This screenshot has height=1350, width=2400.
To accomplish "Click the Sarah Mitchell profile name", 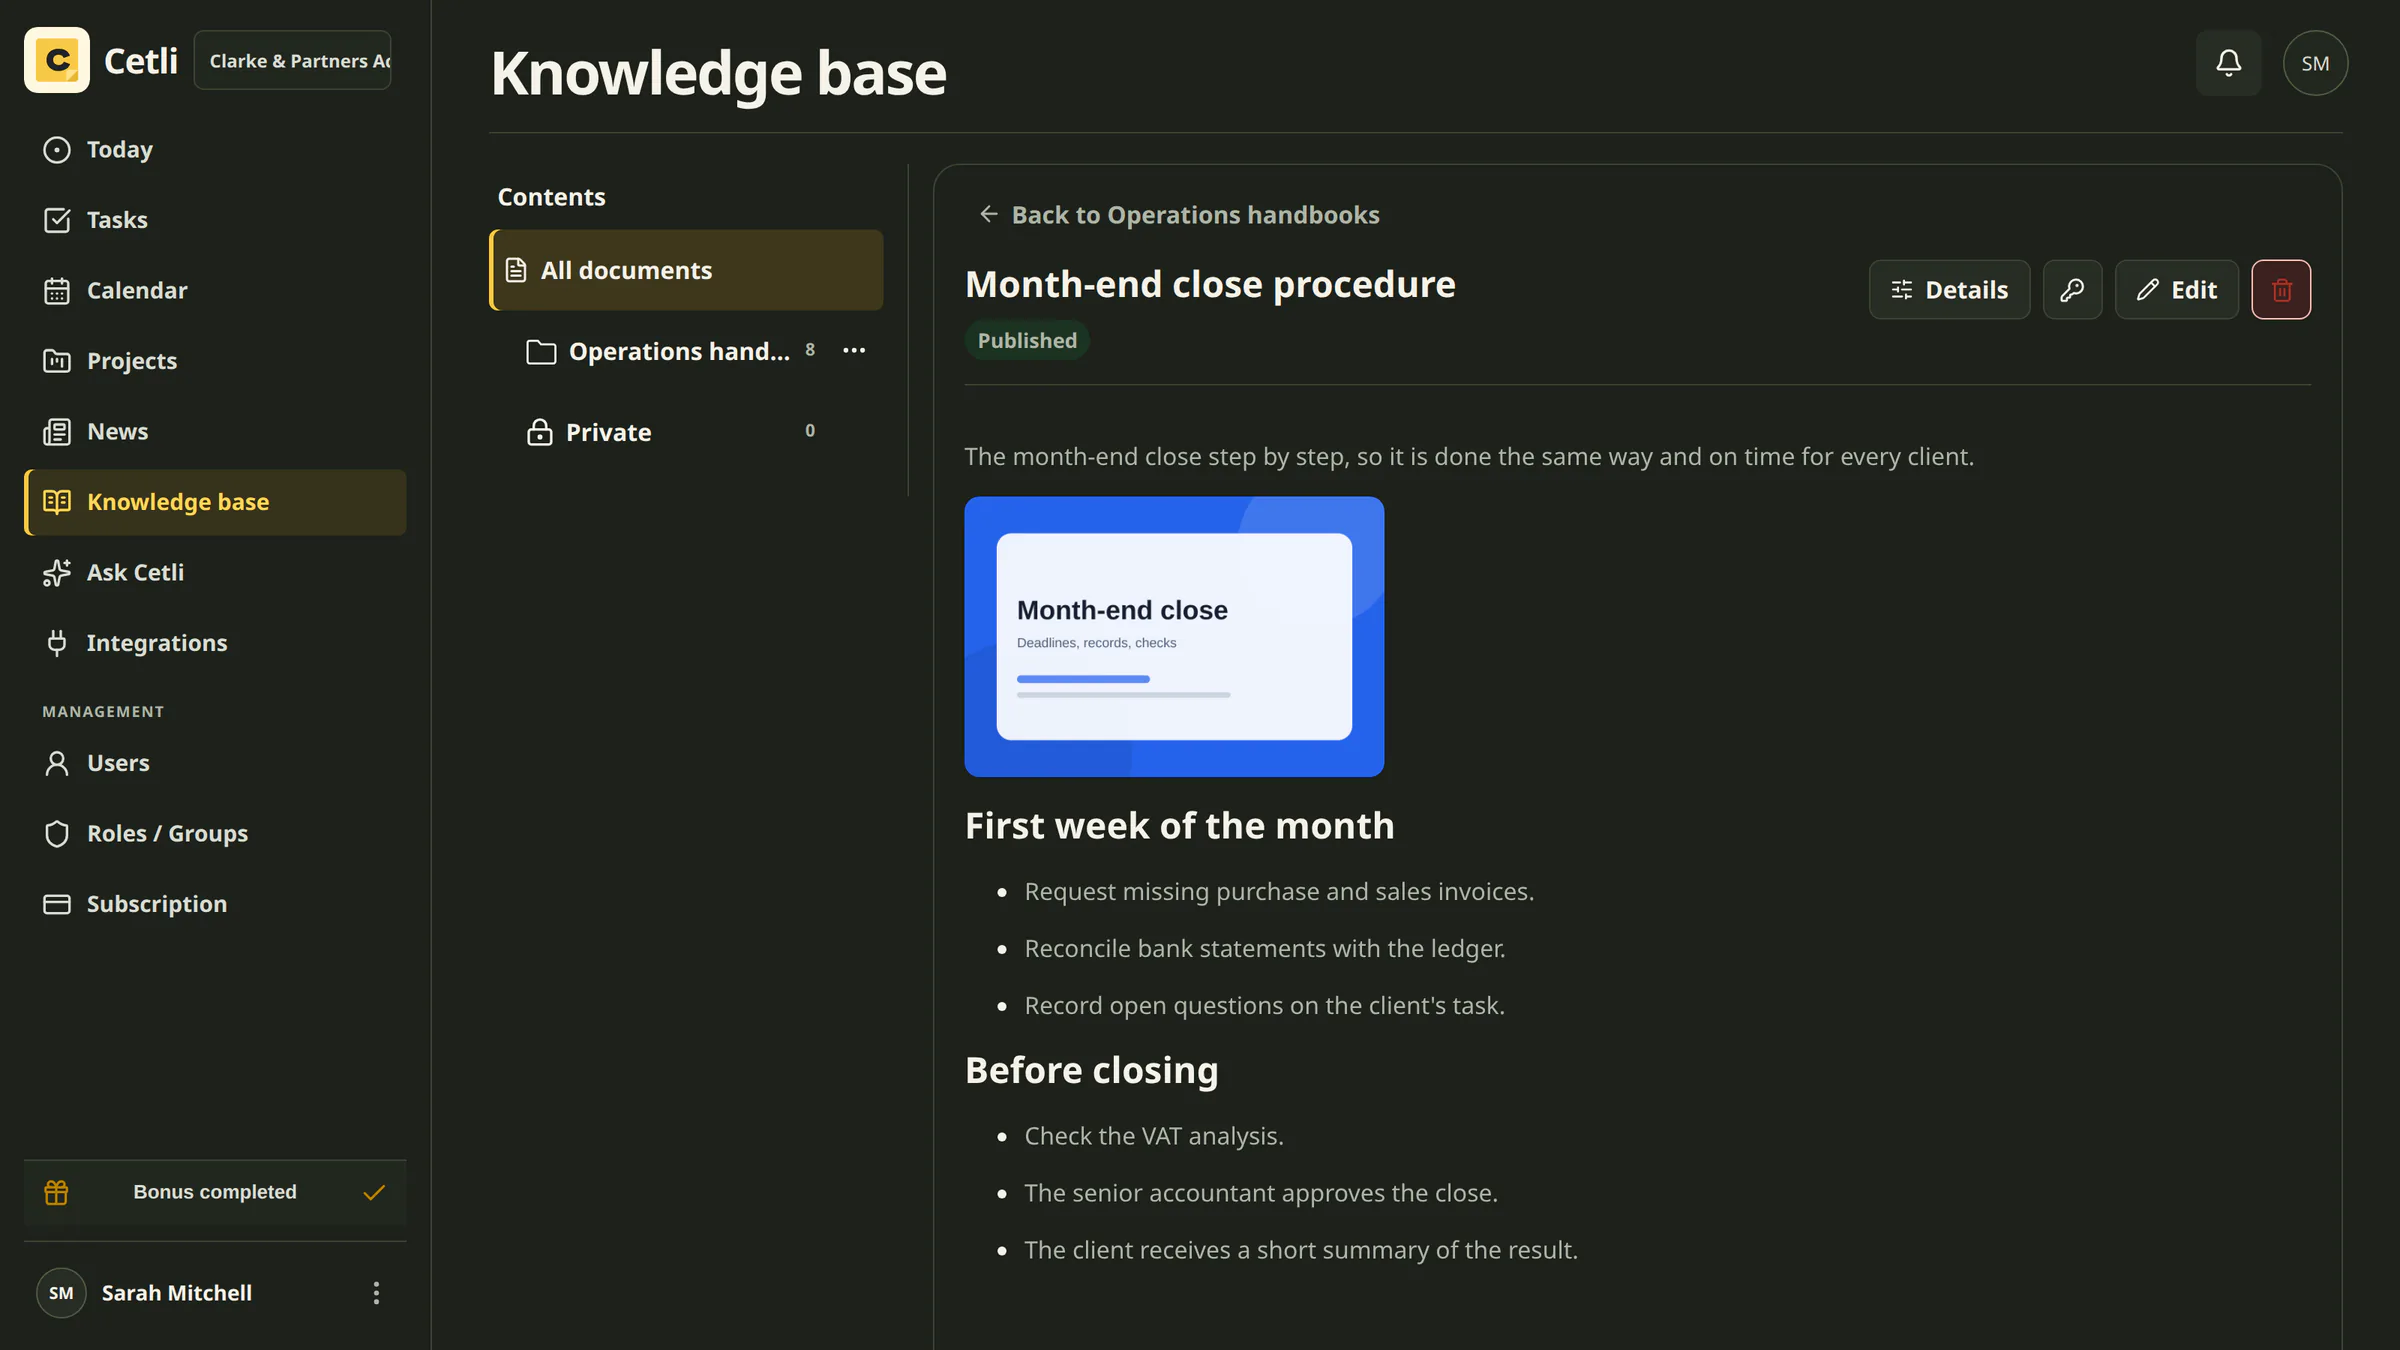I will click(x=177, y=1293).
